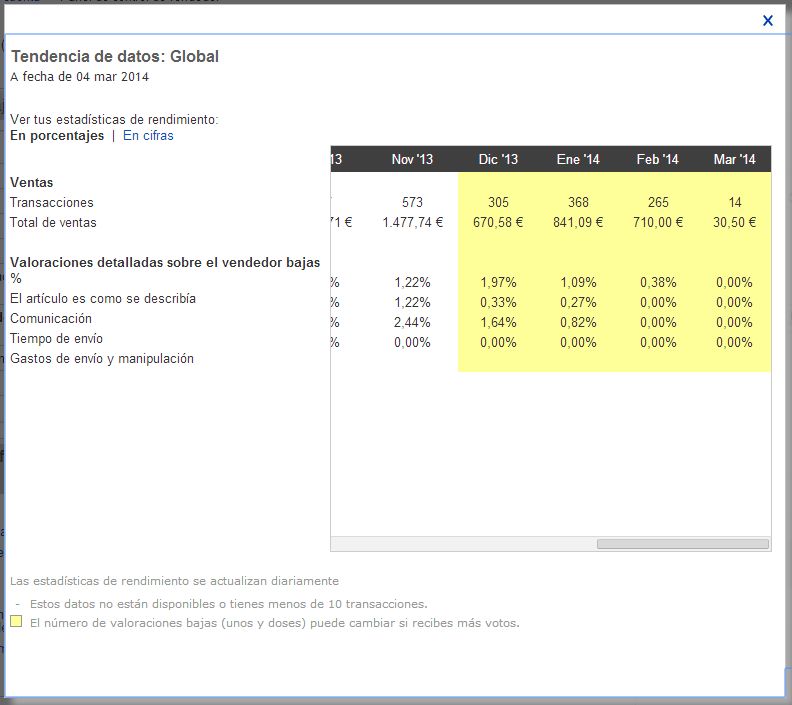Click the yellow legend square
Image resolution: width=792 pixels, height=705 pixels.
[x=16, y=622]
